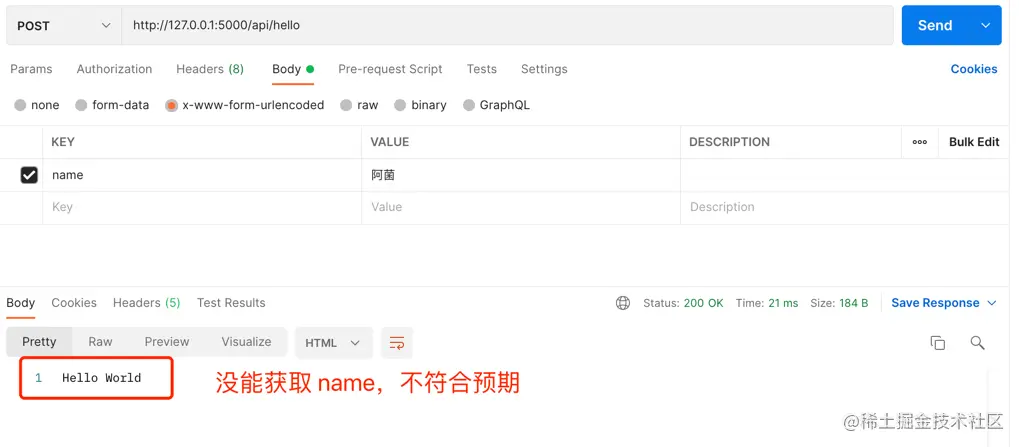Select the raw body type
This screenshot has width=1019, height=447.
[x=346, y=105]
